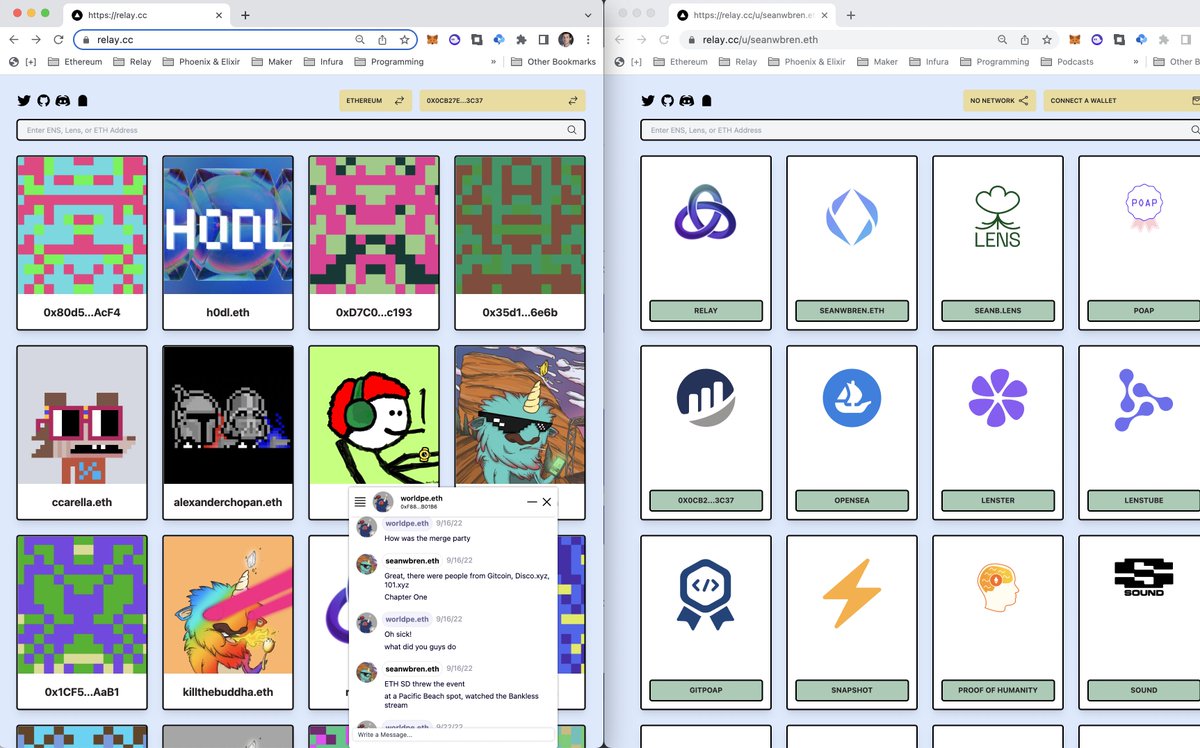Click the relay.cc address bar in left browser

coord(246,40)
